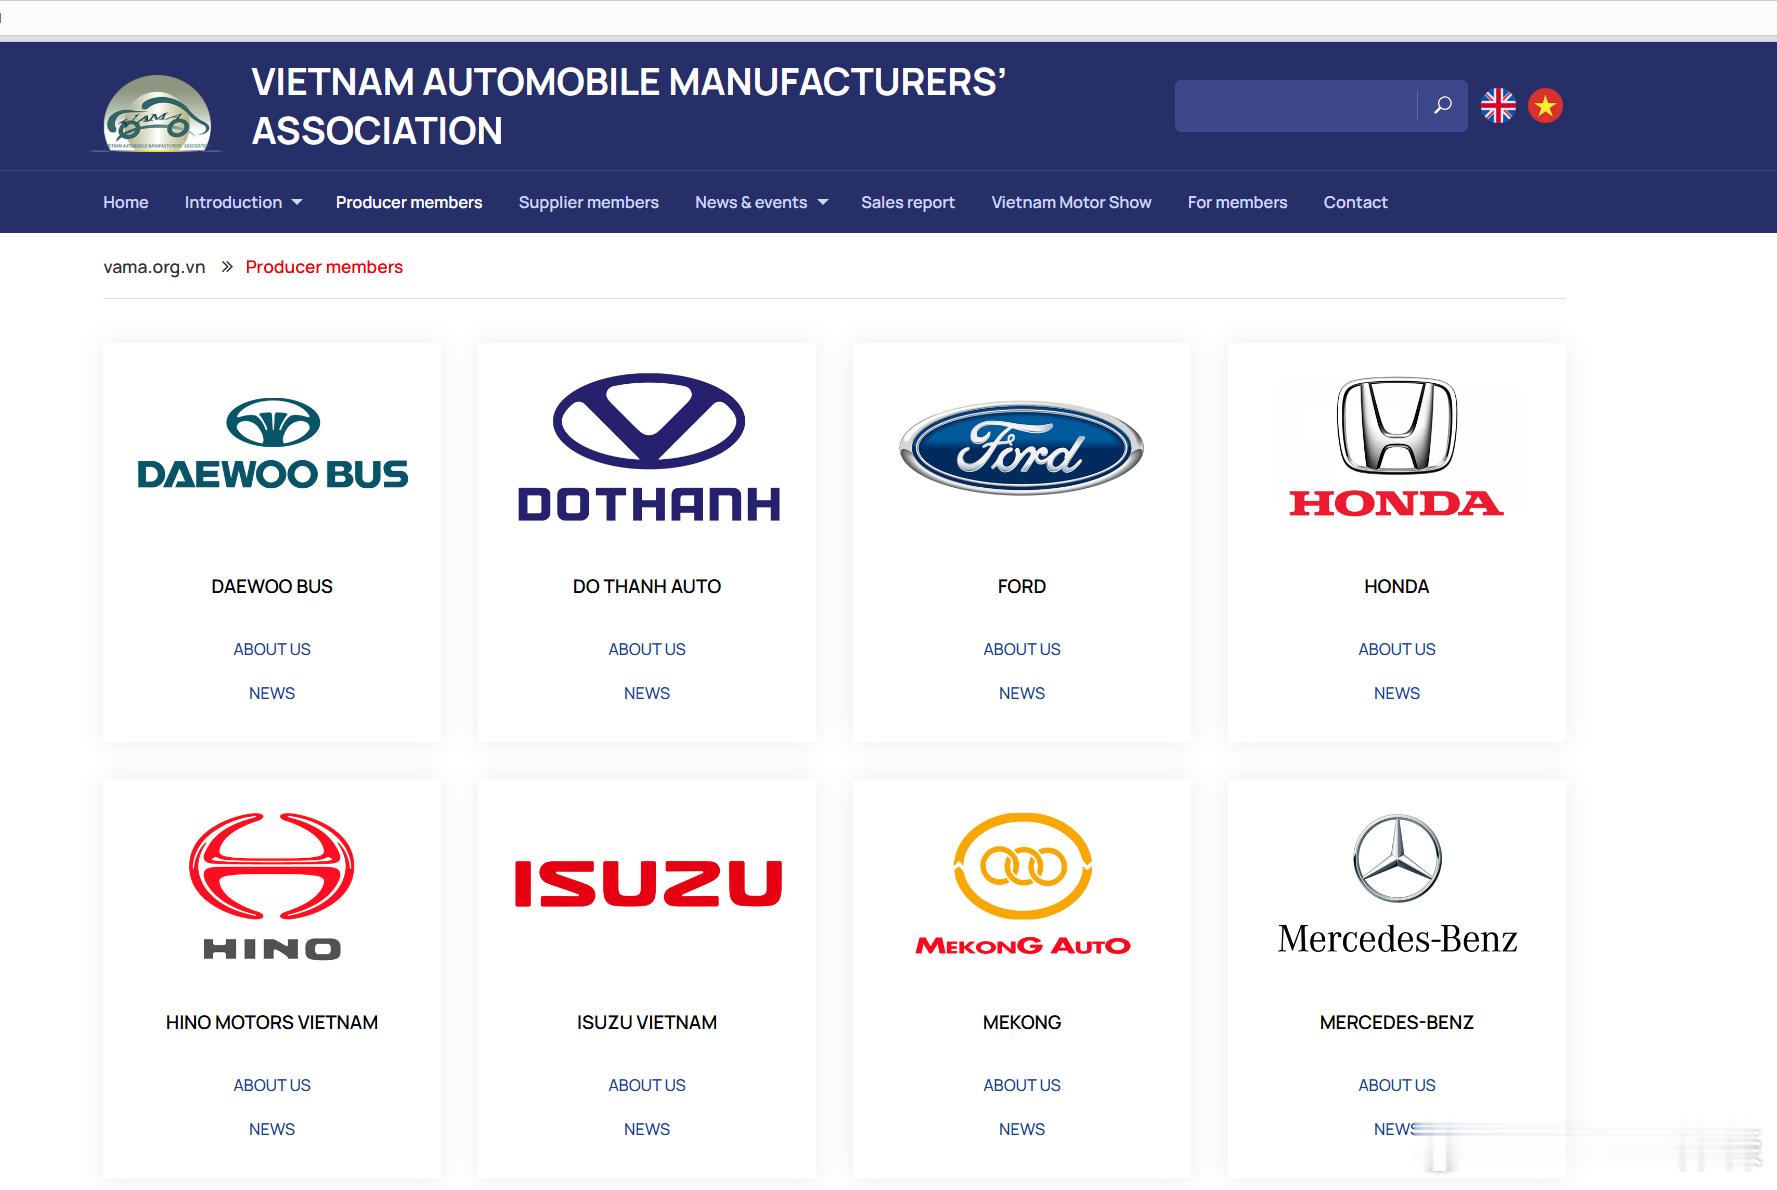1777x1190 pixels.
Task: Click the vama.org.vn breadcrumb link
Action: coord(154,267)
